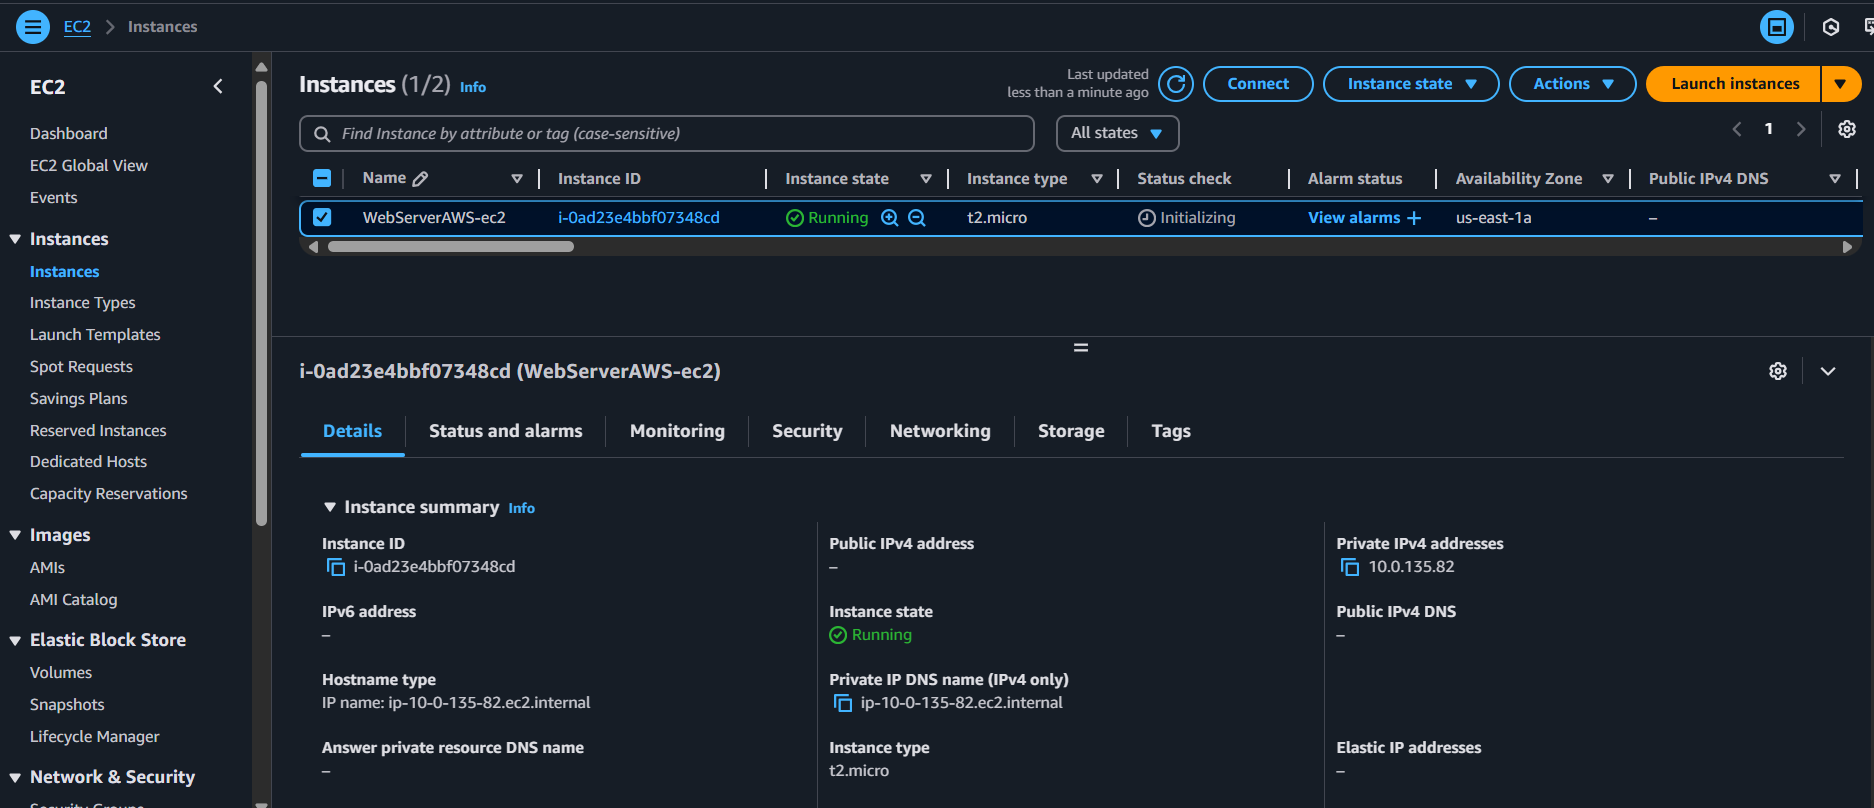Copy the private IPv4 address 10.0.135.82
Viewport: 1874px width, 808px height.
1350,567
